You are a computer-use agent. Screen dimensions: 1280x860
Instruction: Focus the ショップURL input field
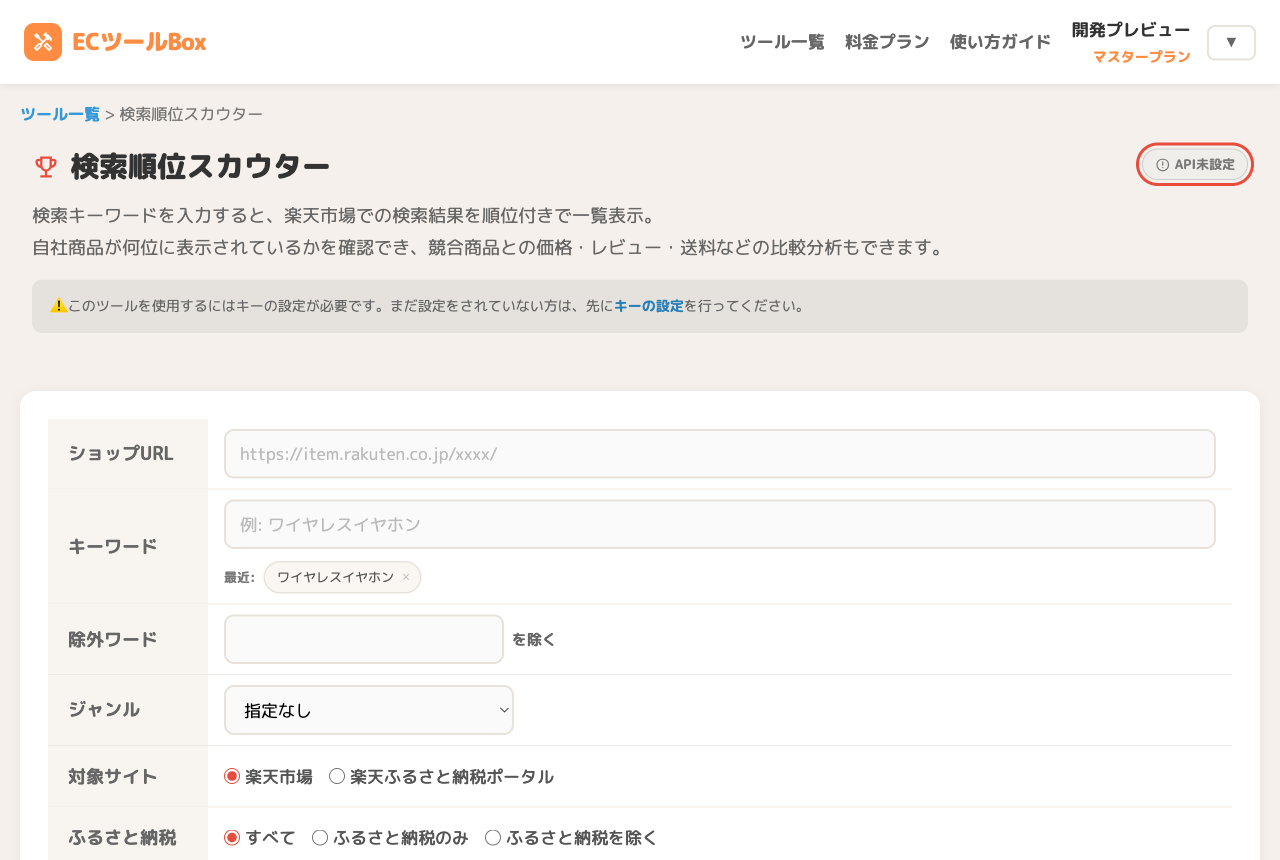tap(720, 454)
